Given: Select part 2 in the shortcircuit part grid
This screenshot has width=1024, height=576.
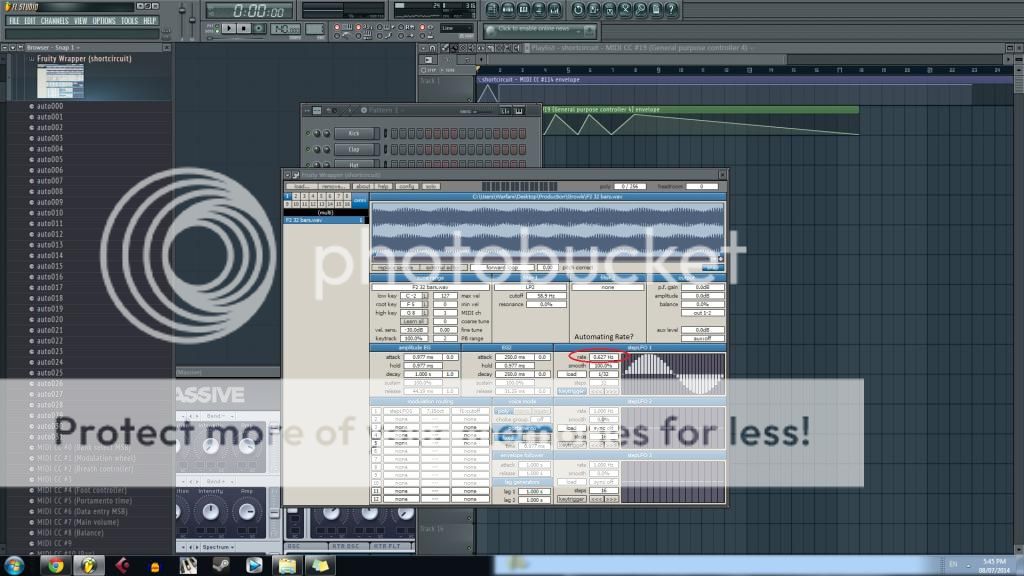Looking at the screenshot, I should [296, 197].
